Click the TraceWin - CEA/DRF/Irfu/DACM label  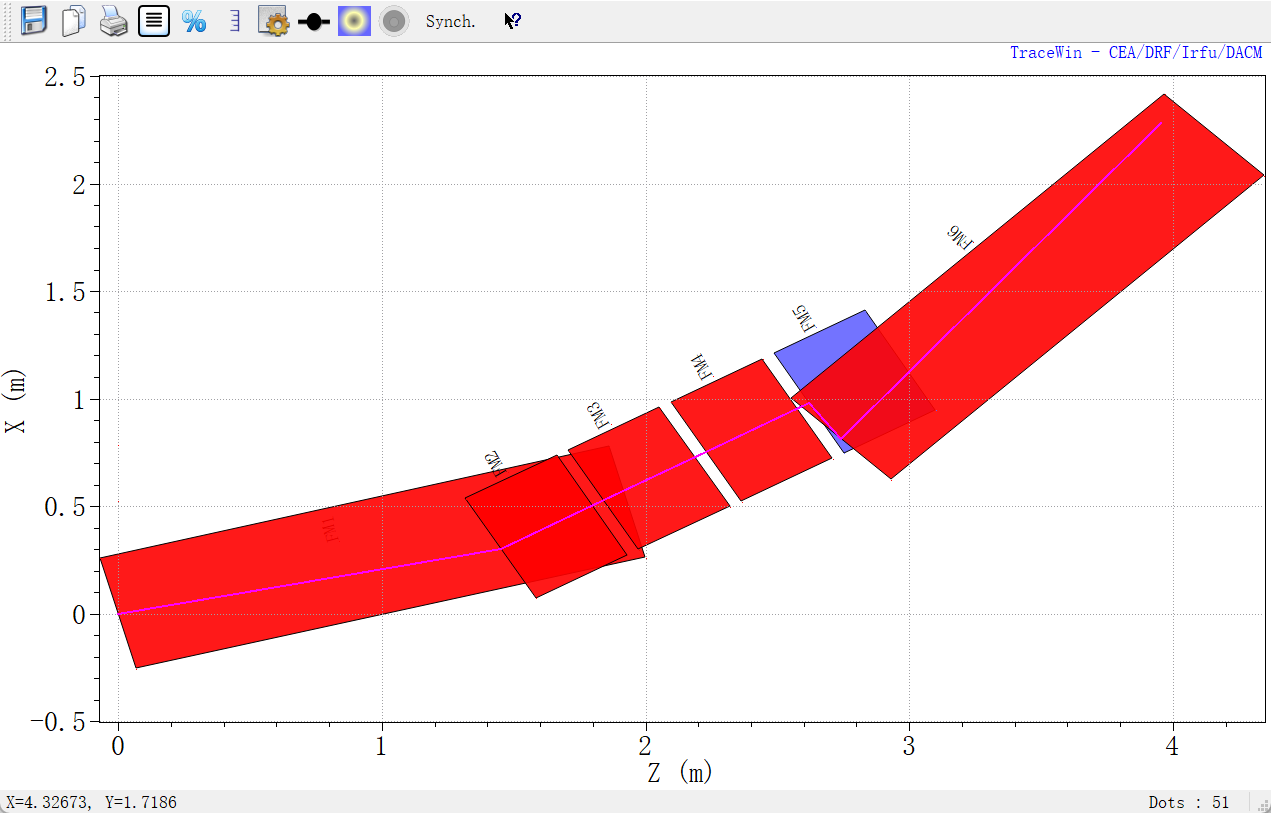coord(1136,52)
